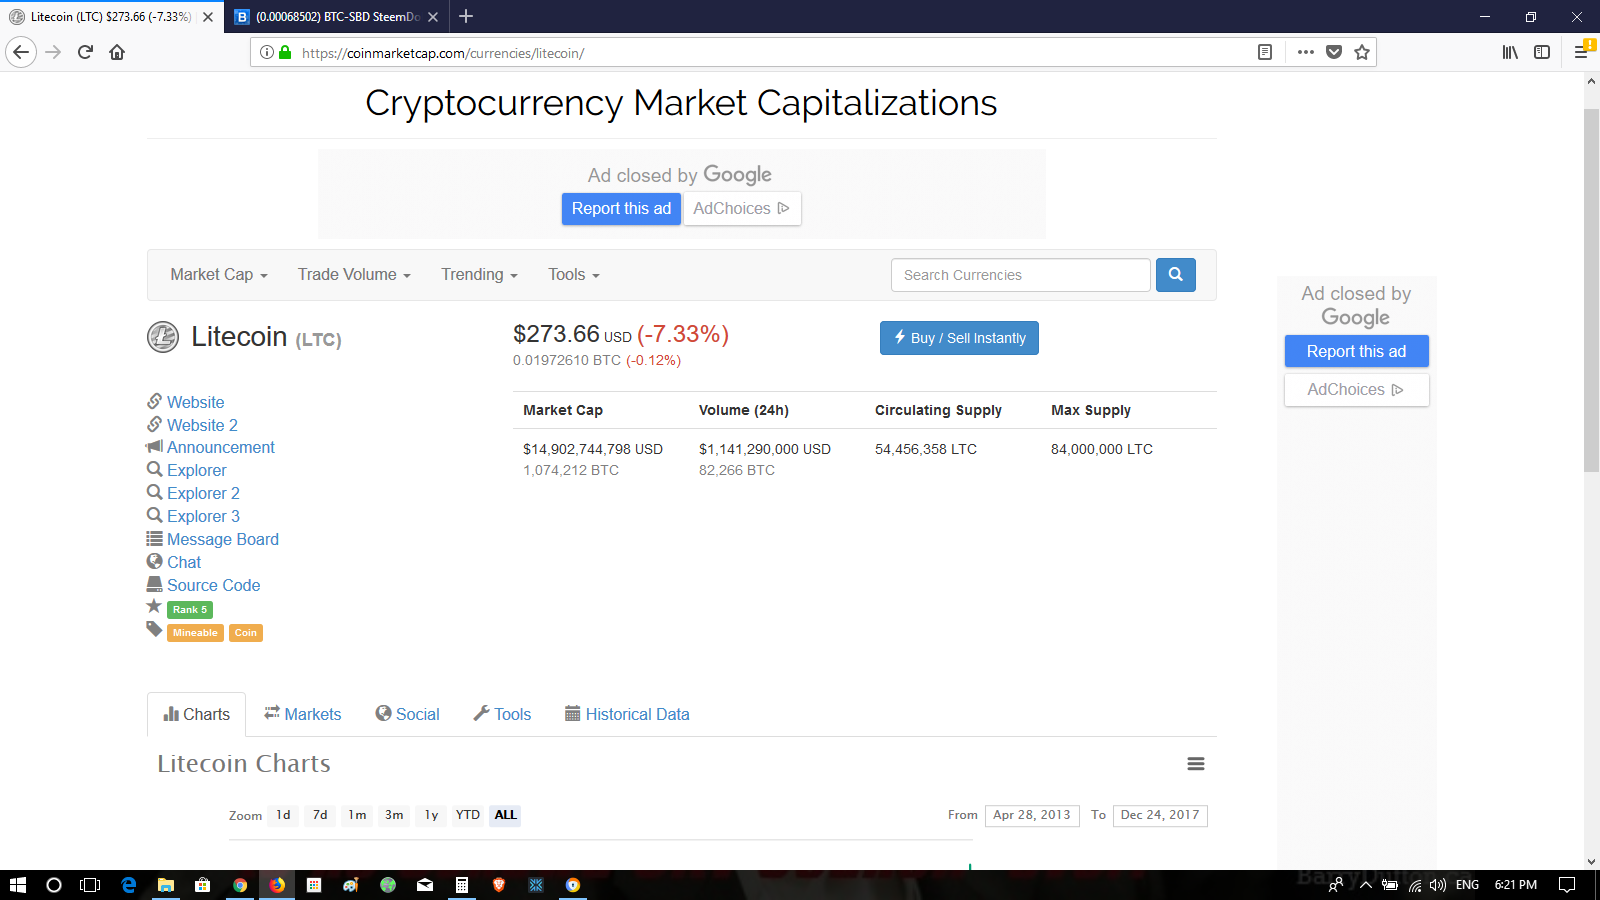Set chart zoom to 1y
1600x900 pixels.
click(431, 815)
